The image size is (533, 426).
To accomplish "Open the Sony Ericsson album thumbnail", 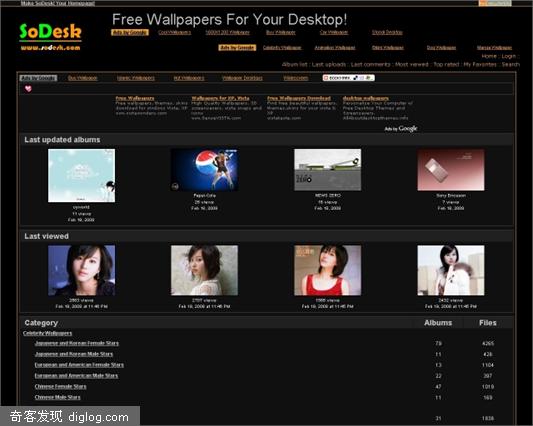I will click(x=451, y=170).
